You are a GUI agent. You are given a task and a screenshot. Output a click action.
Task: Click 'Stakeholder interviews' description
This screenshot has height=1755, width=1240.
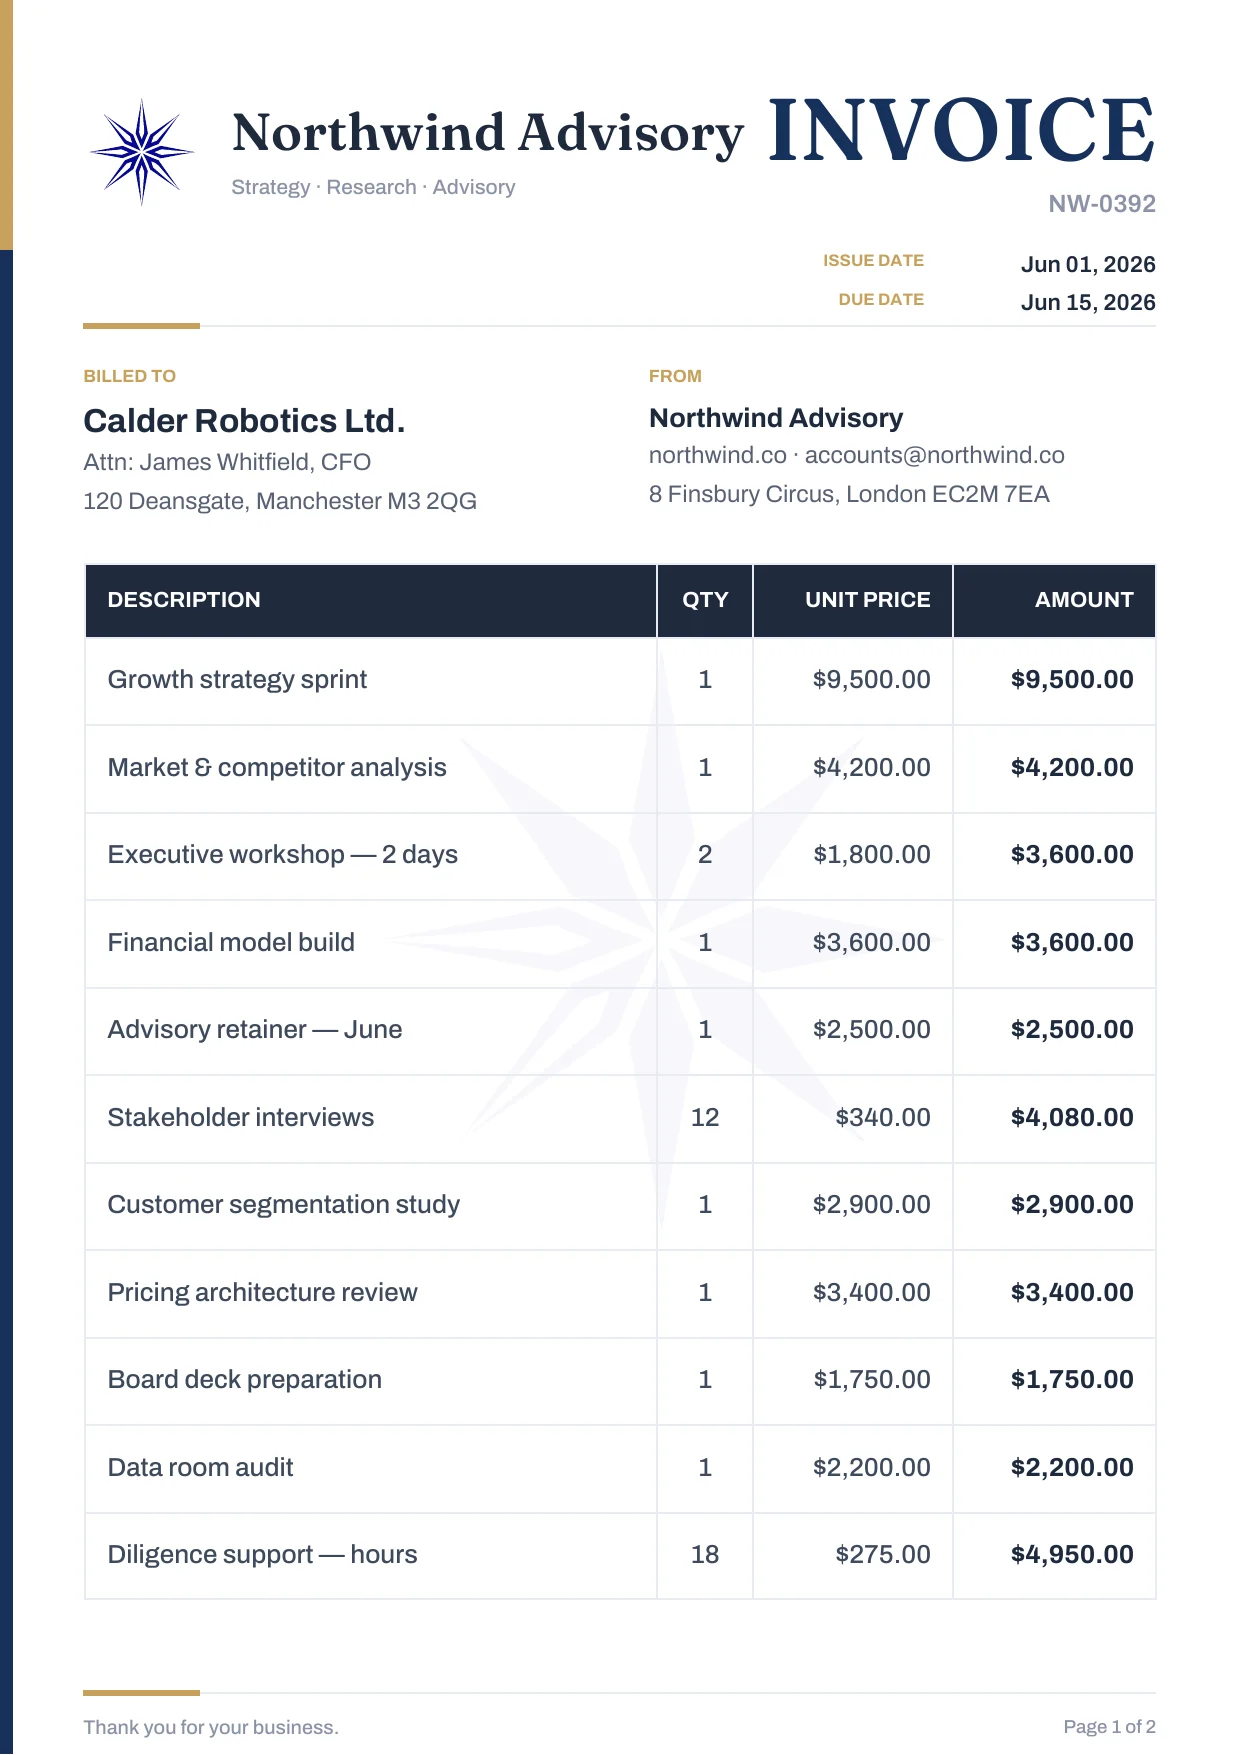tap(241, 1117)
